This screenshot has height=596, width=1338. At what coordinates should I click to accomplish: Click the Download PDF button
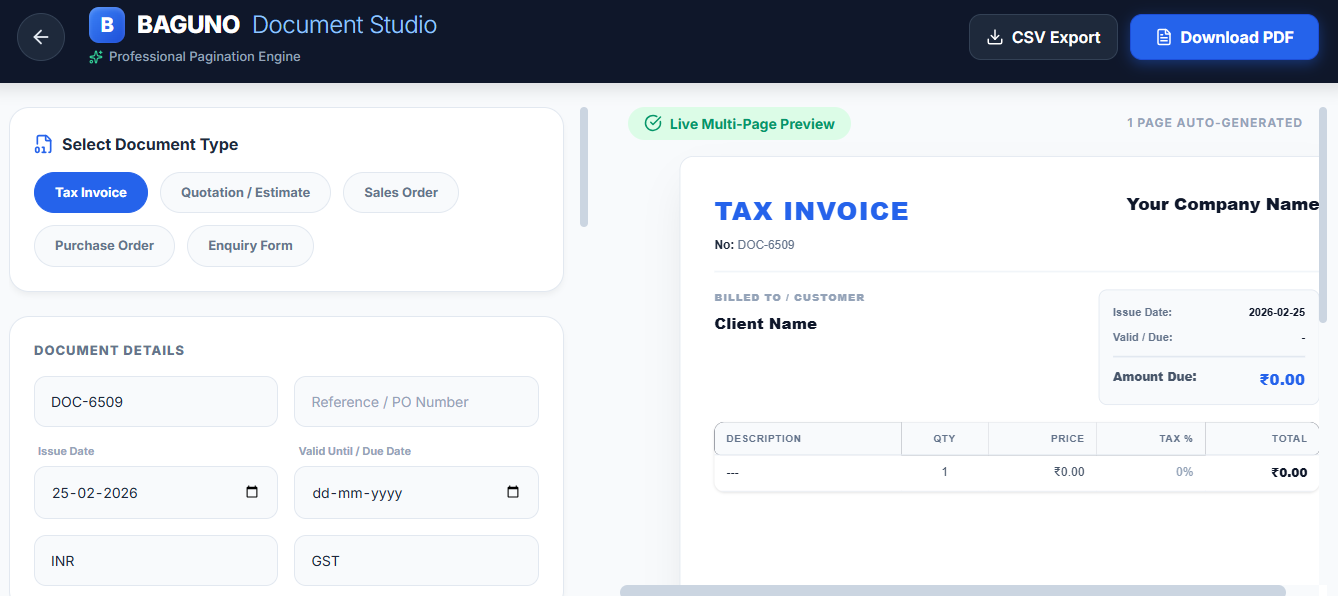coord(1224,36)
